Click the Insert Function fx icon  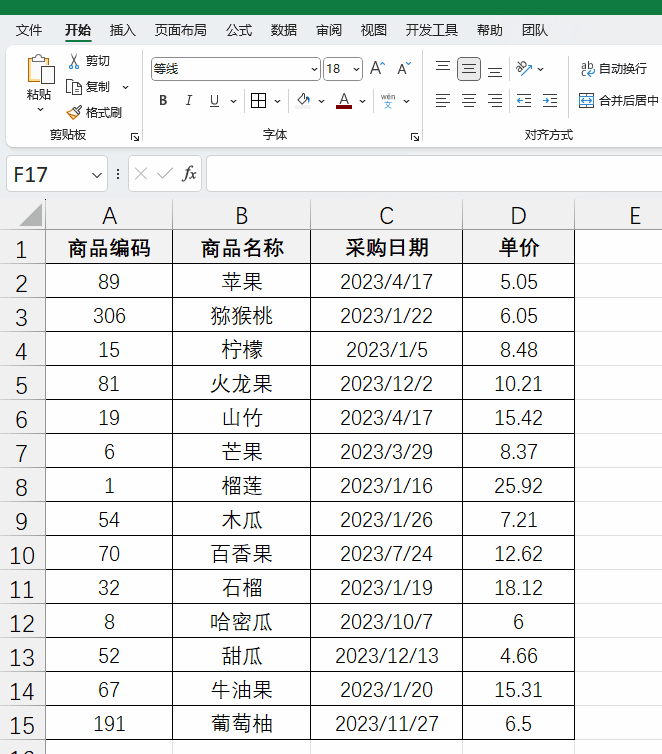click(189, 174)
